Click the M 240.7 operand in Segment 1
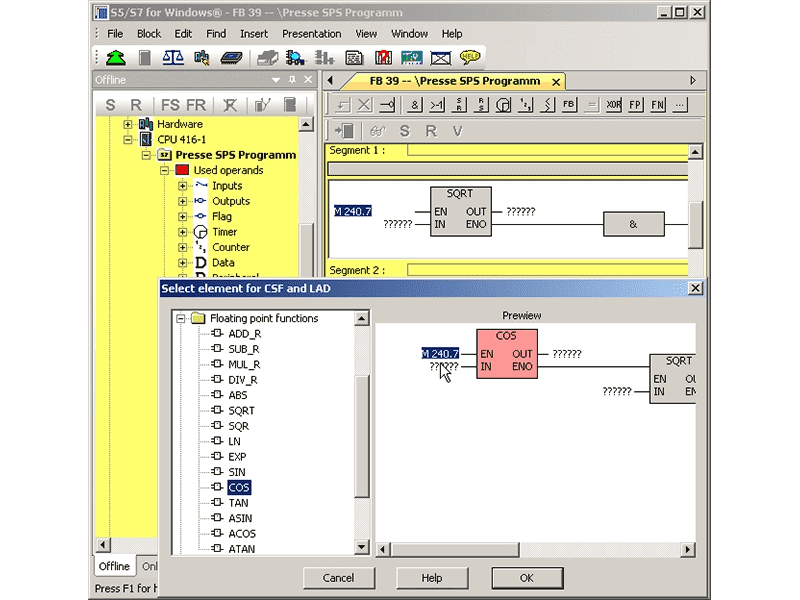 pyautogui.click(x=353, y=211)
